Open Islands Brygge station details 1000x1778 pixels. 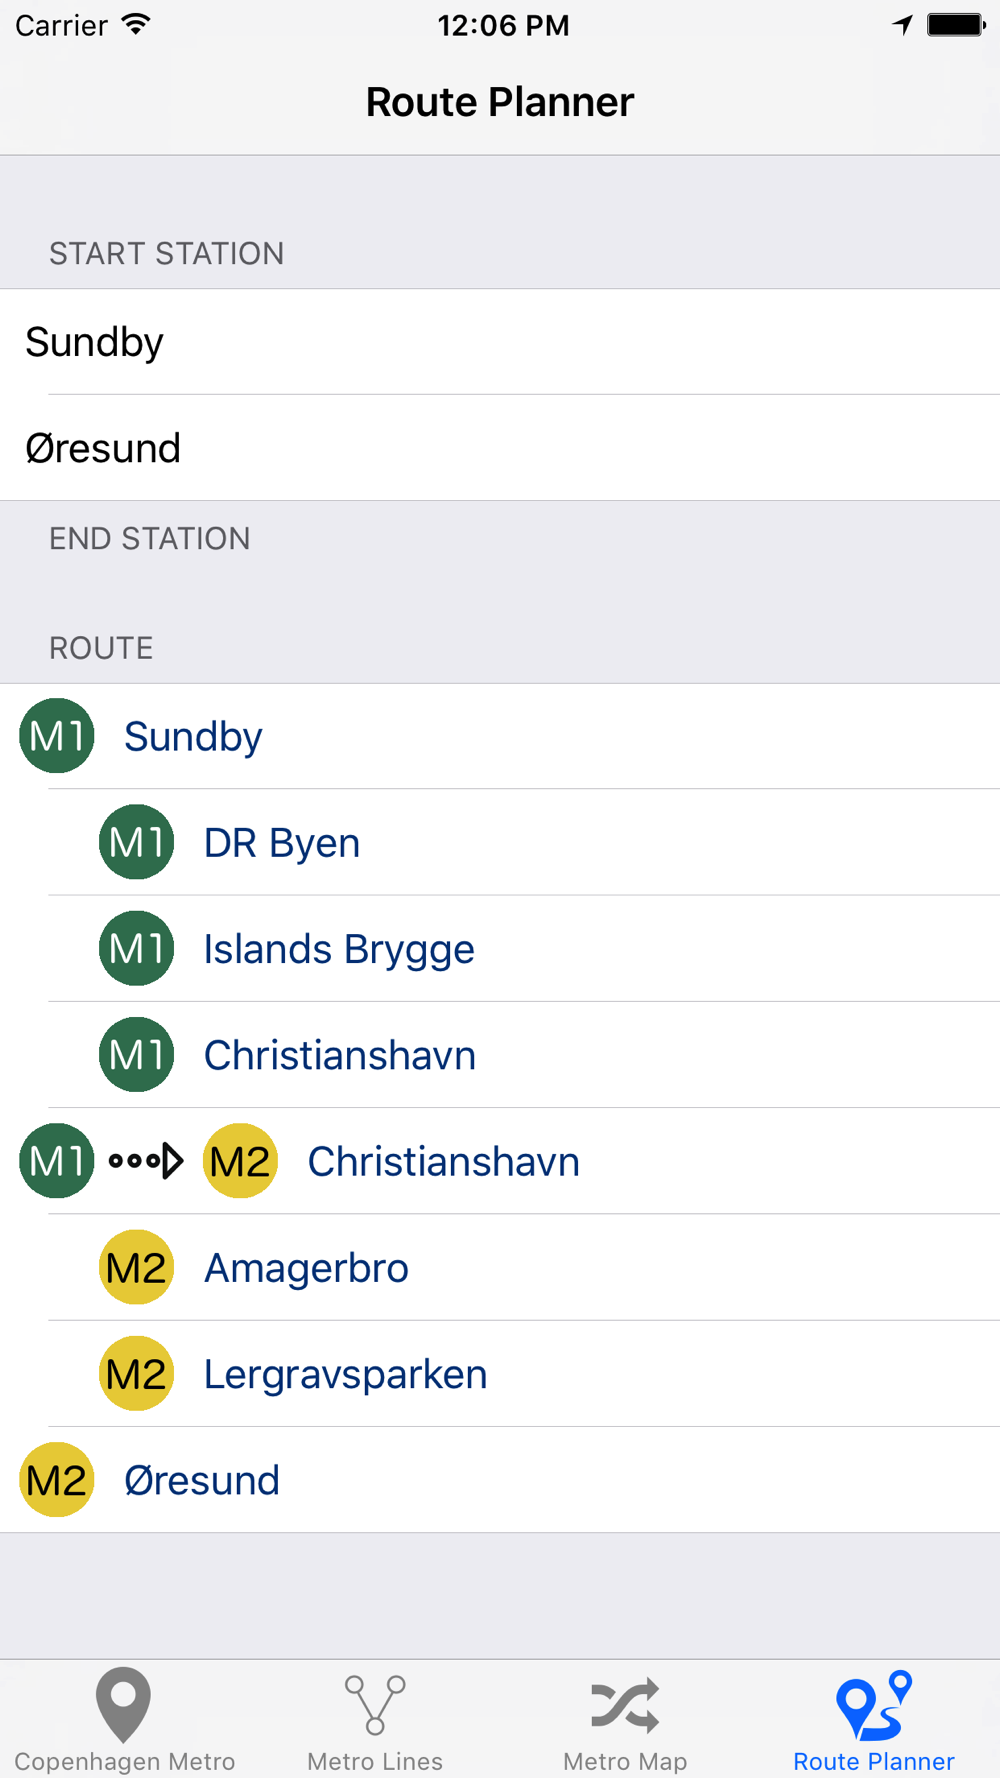pos(339,949)
